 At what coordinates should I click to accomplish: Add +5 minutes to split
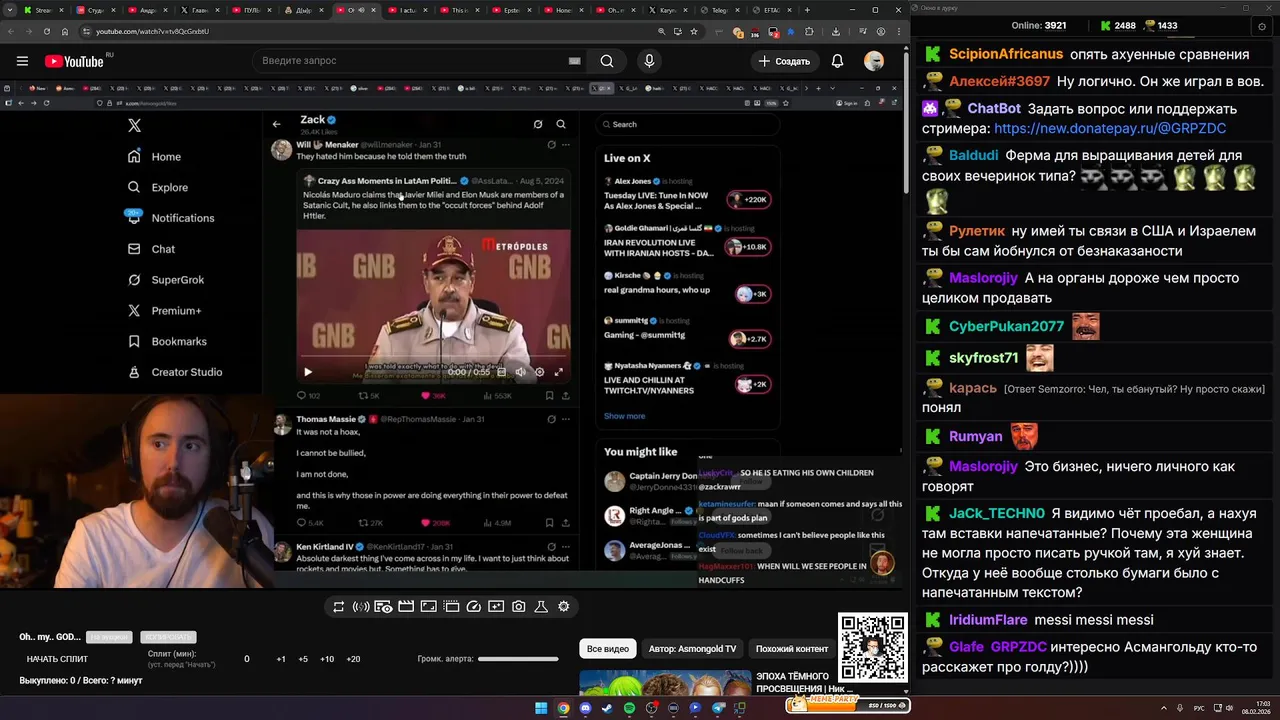pos(303,659)
